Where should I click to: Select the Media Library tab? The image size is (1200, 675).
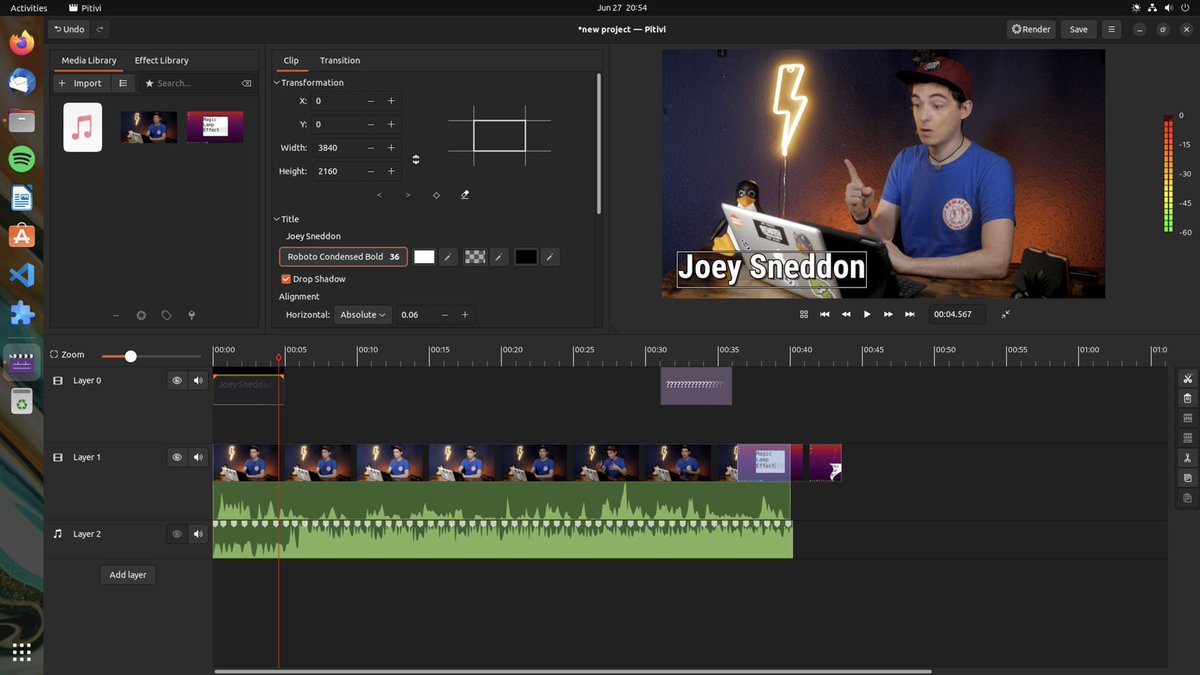(89, 60)
